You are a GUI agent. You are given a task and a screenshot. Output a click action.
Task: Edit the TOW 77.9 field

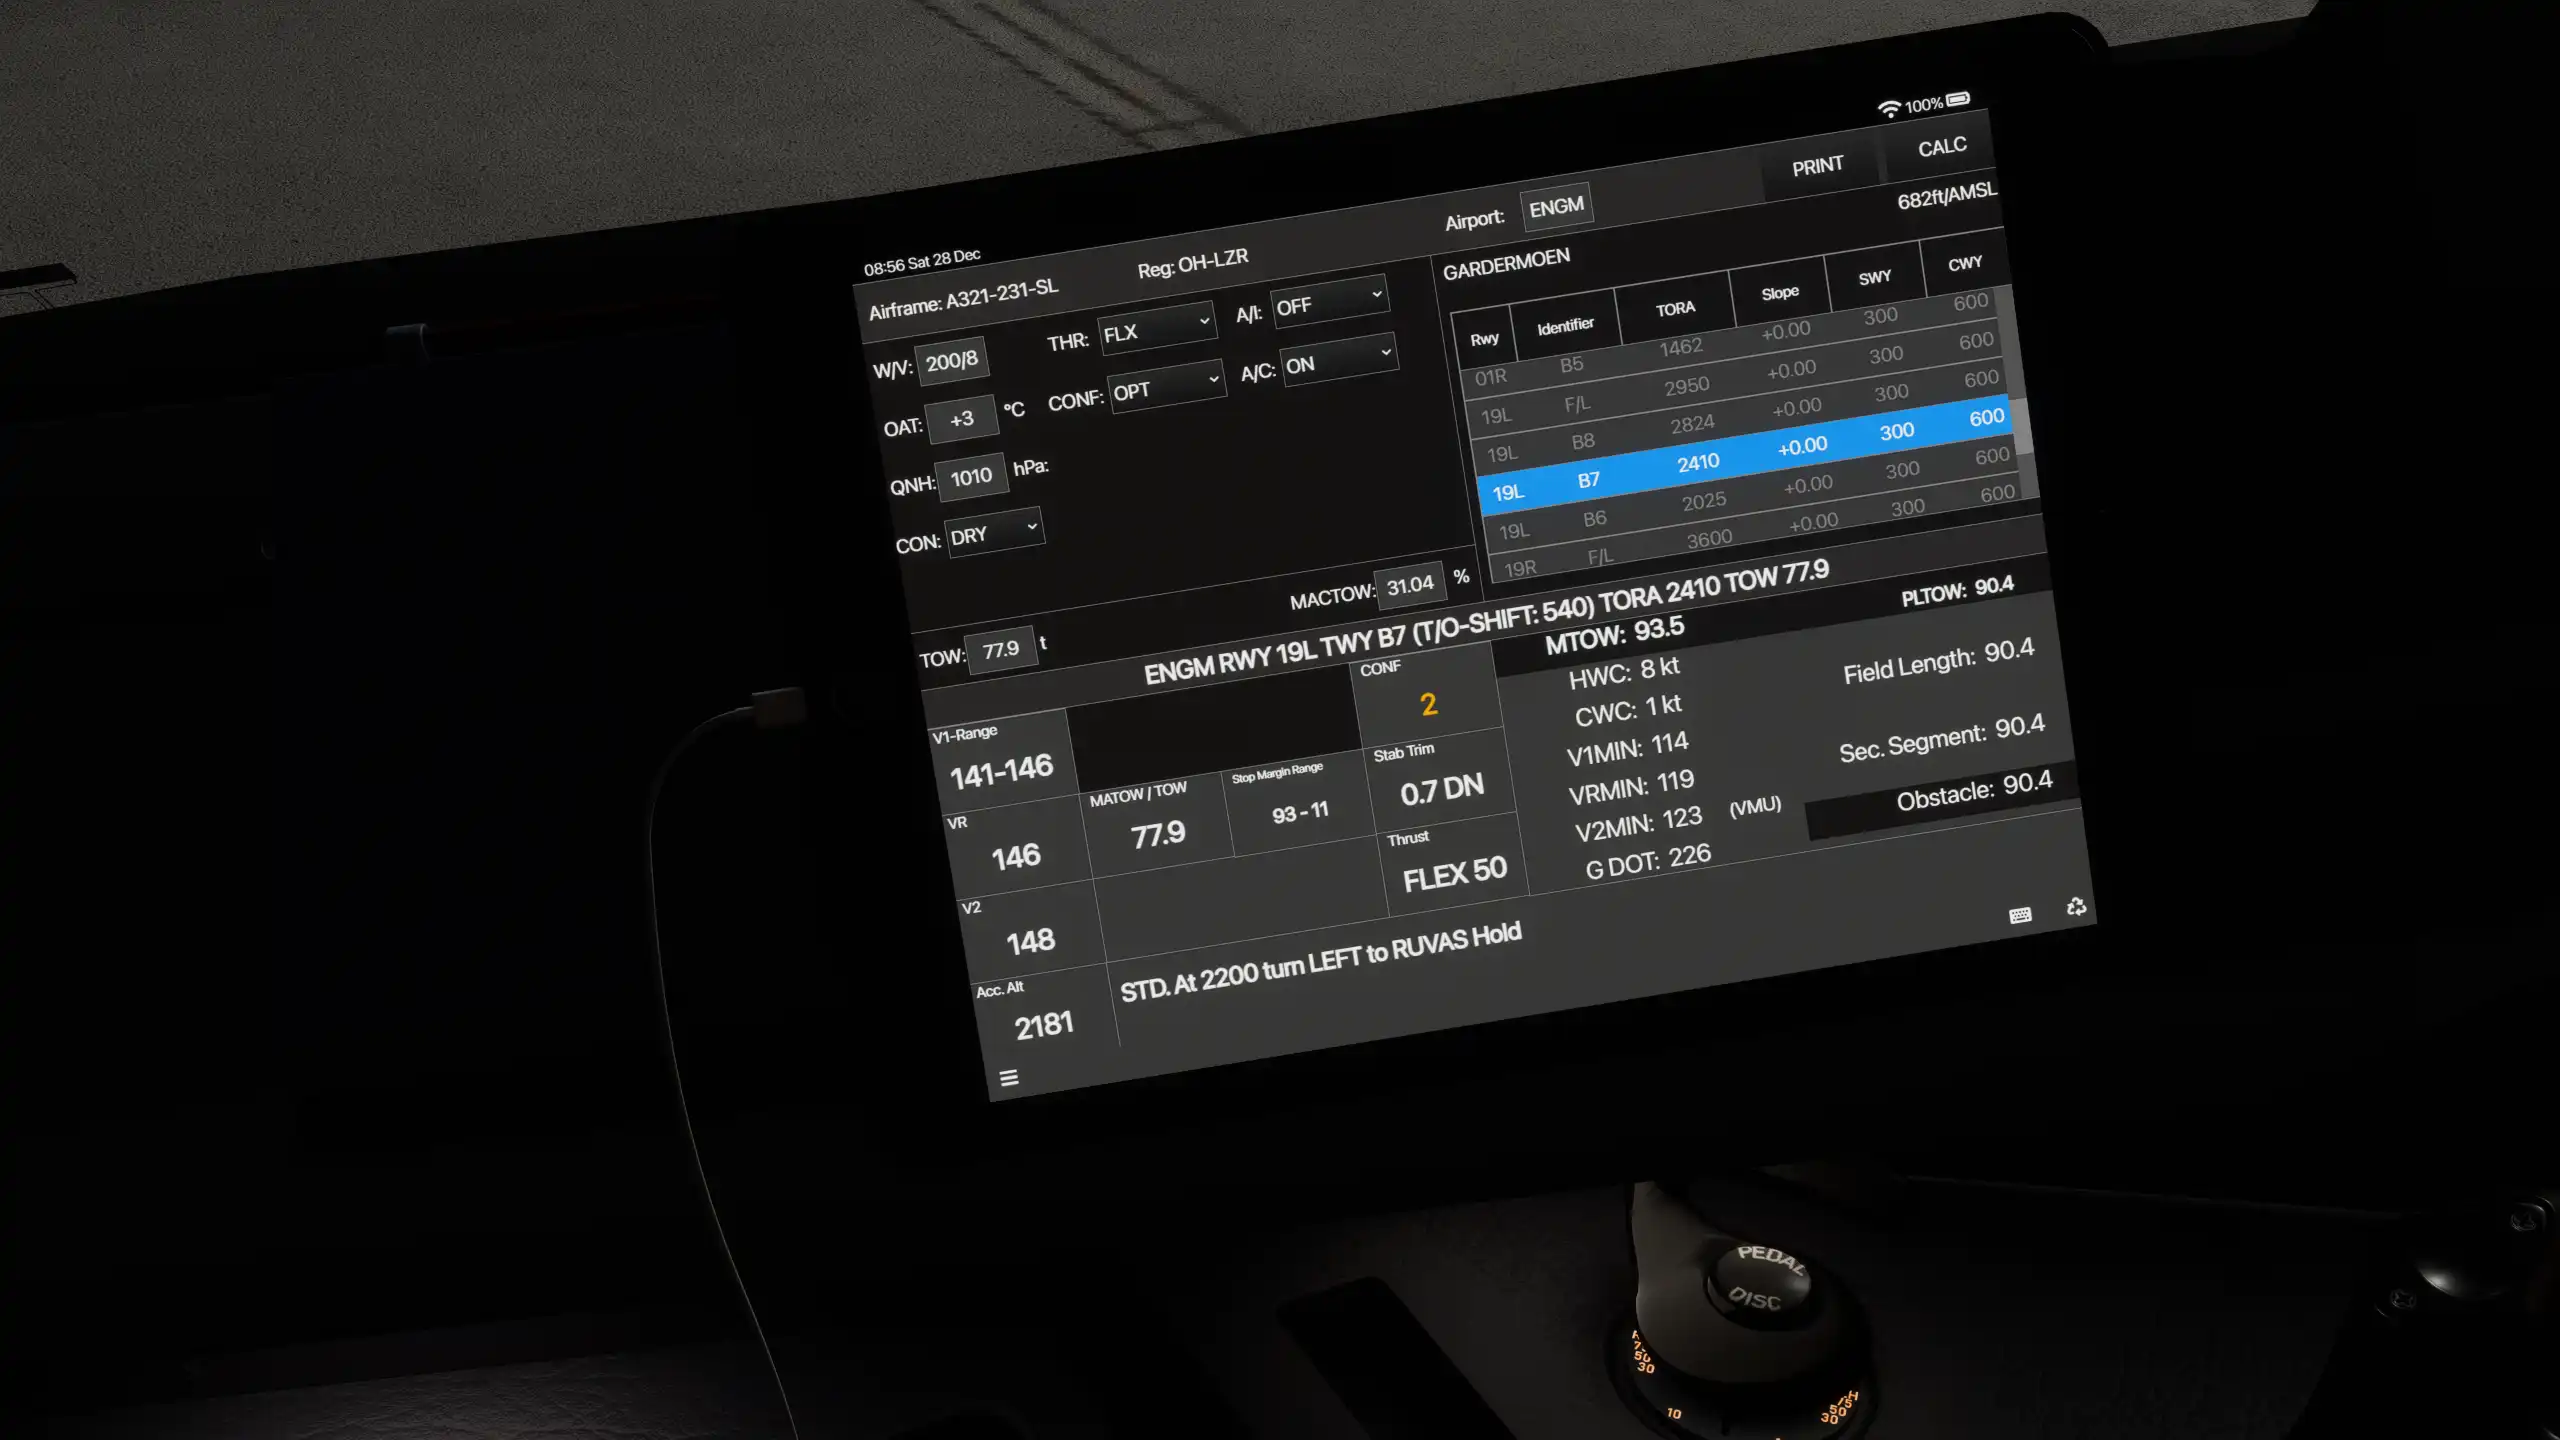click(x=1001, y=650)
